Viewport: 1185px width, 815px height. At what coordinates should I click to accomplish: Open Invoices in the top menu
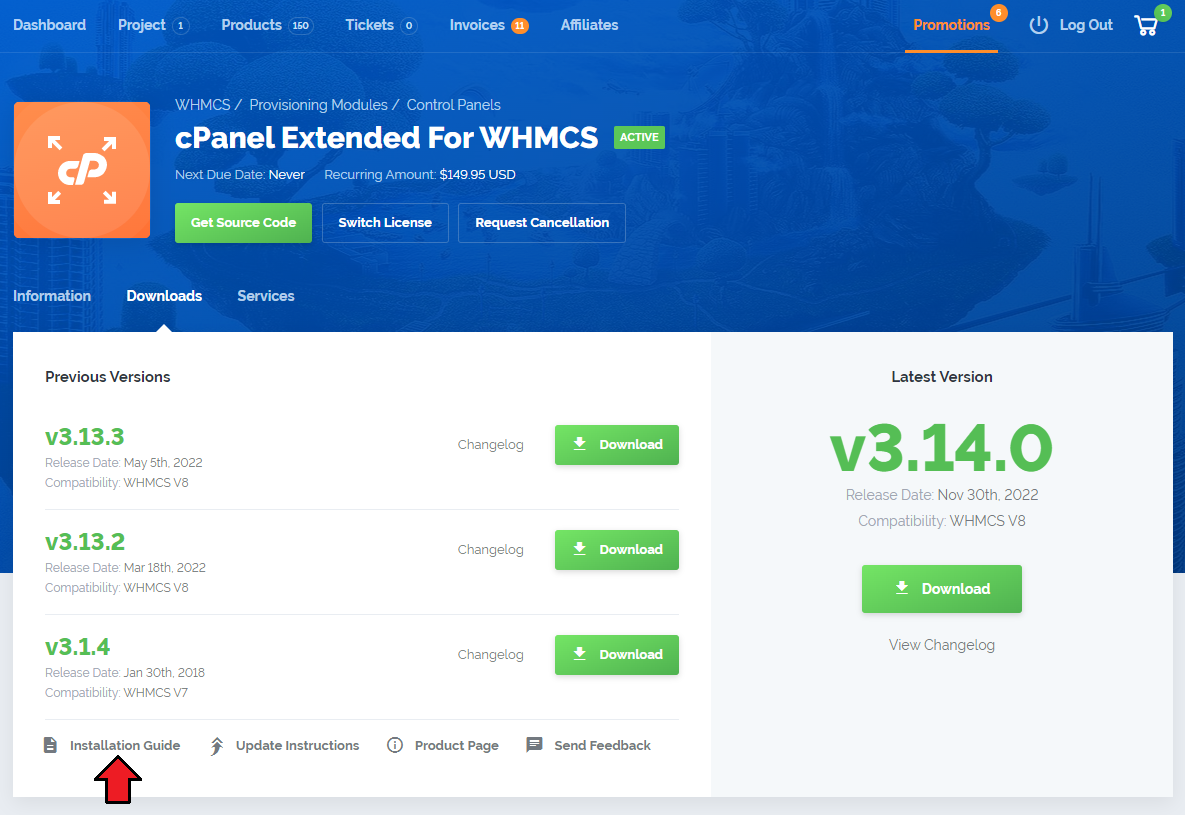tap(477, 25)
